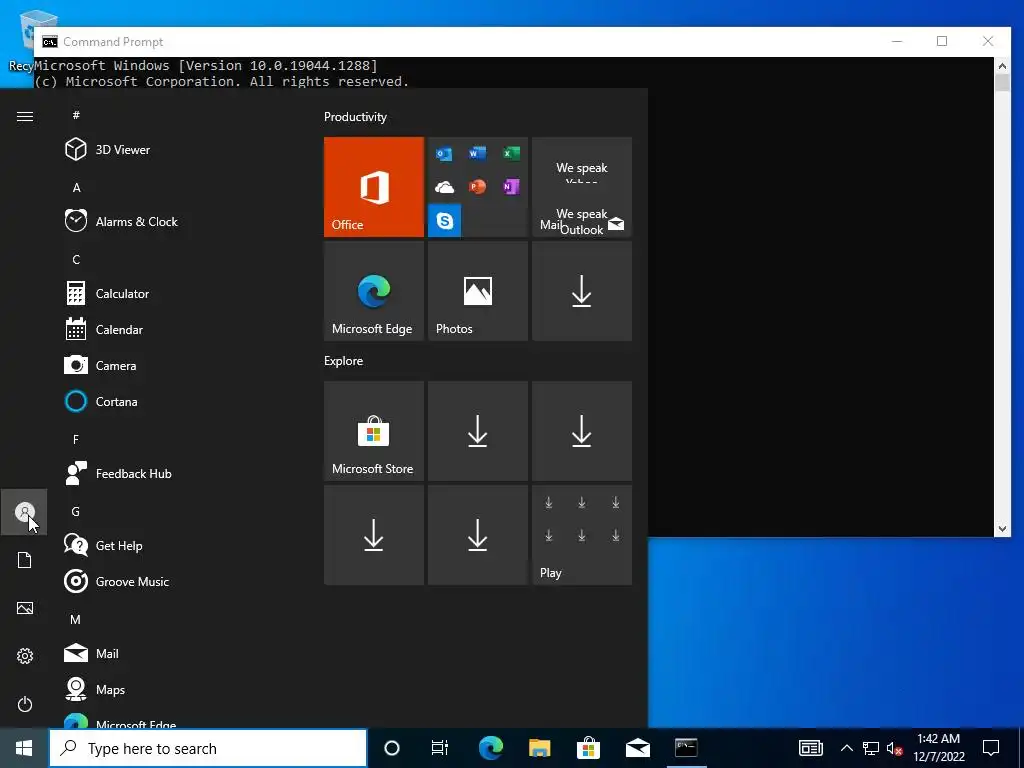This screenshot has height=768, width=1024.
Task: Show hidden system tray icons
Action: point(846,748)
